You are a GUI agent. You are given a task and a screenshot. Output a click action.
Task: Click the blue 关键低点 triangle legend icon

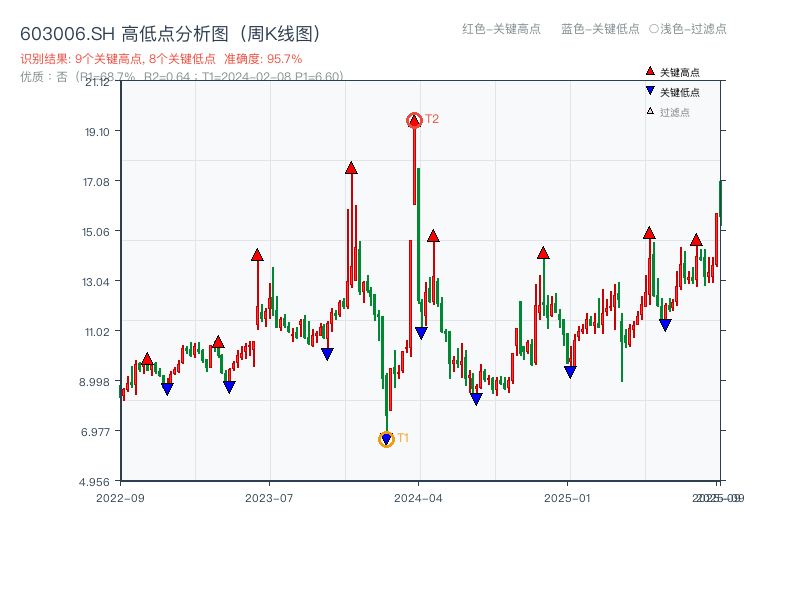(x=648, y=90)
